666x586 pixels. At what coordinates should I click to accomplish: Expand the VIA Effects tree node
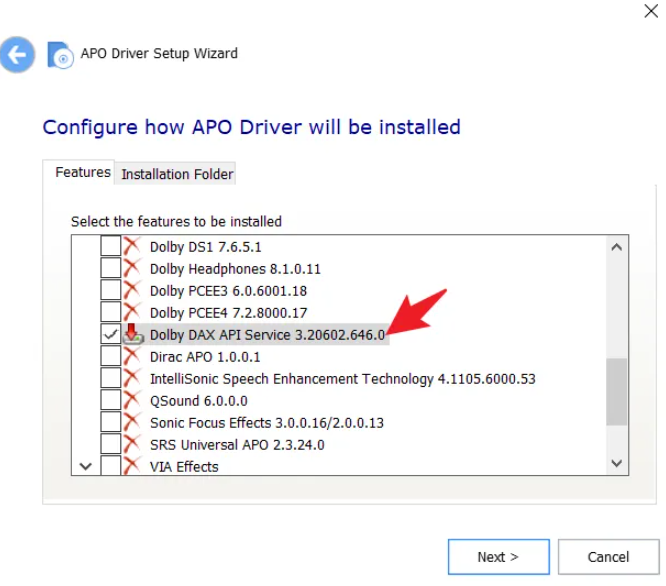[x=85, y=466]
